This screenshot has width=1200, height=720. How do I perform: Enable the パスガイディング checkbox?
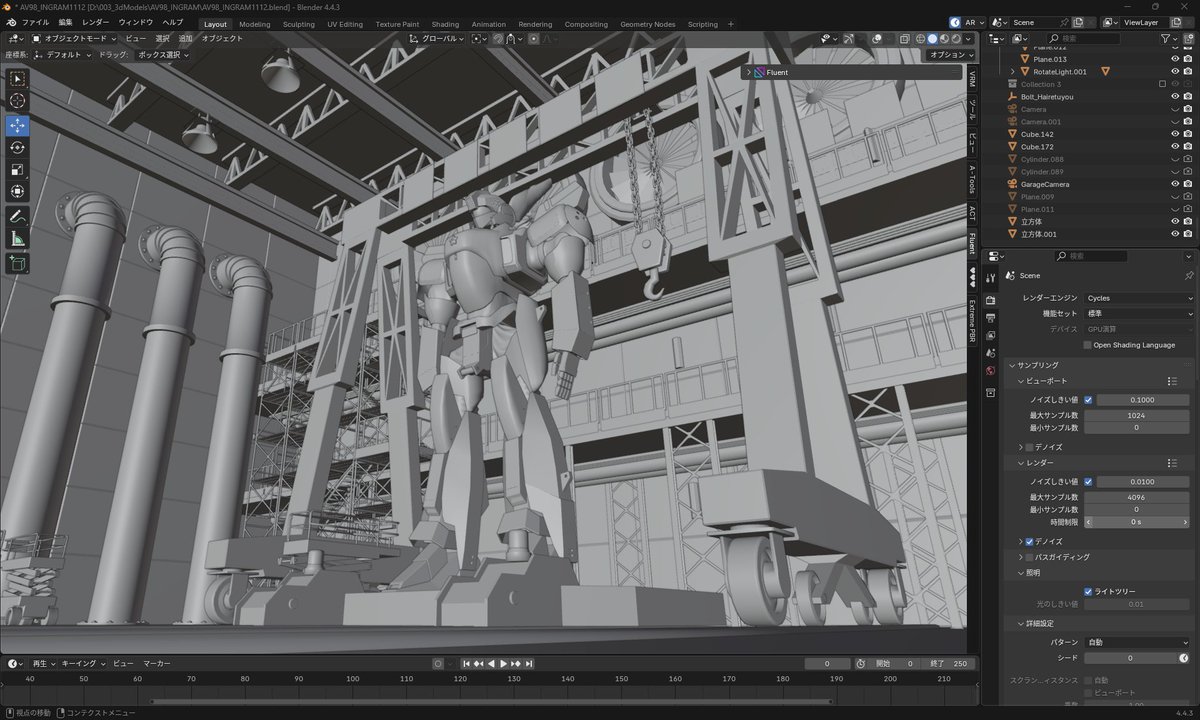pyautogui.click(x=1029, y=557)
